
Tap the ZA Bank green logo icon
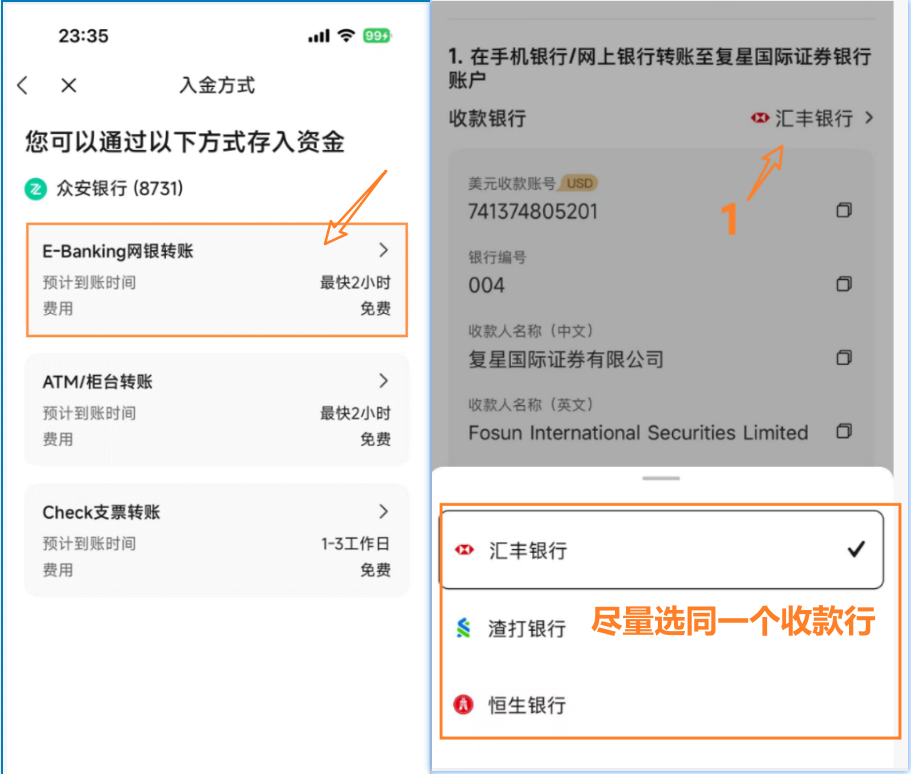pyautogui.click(x=35, y=189)
